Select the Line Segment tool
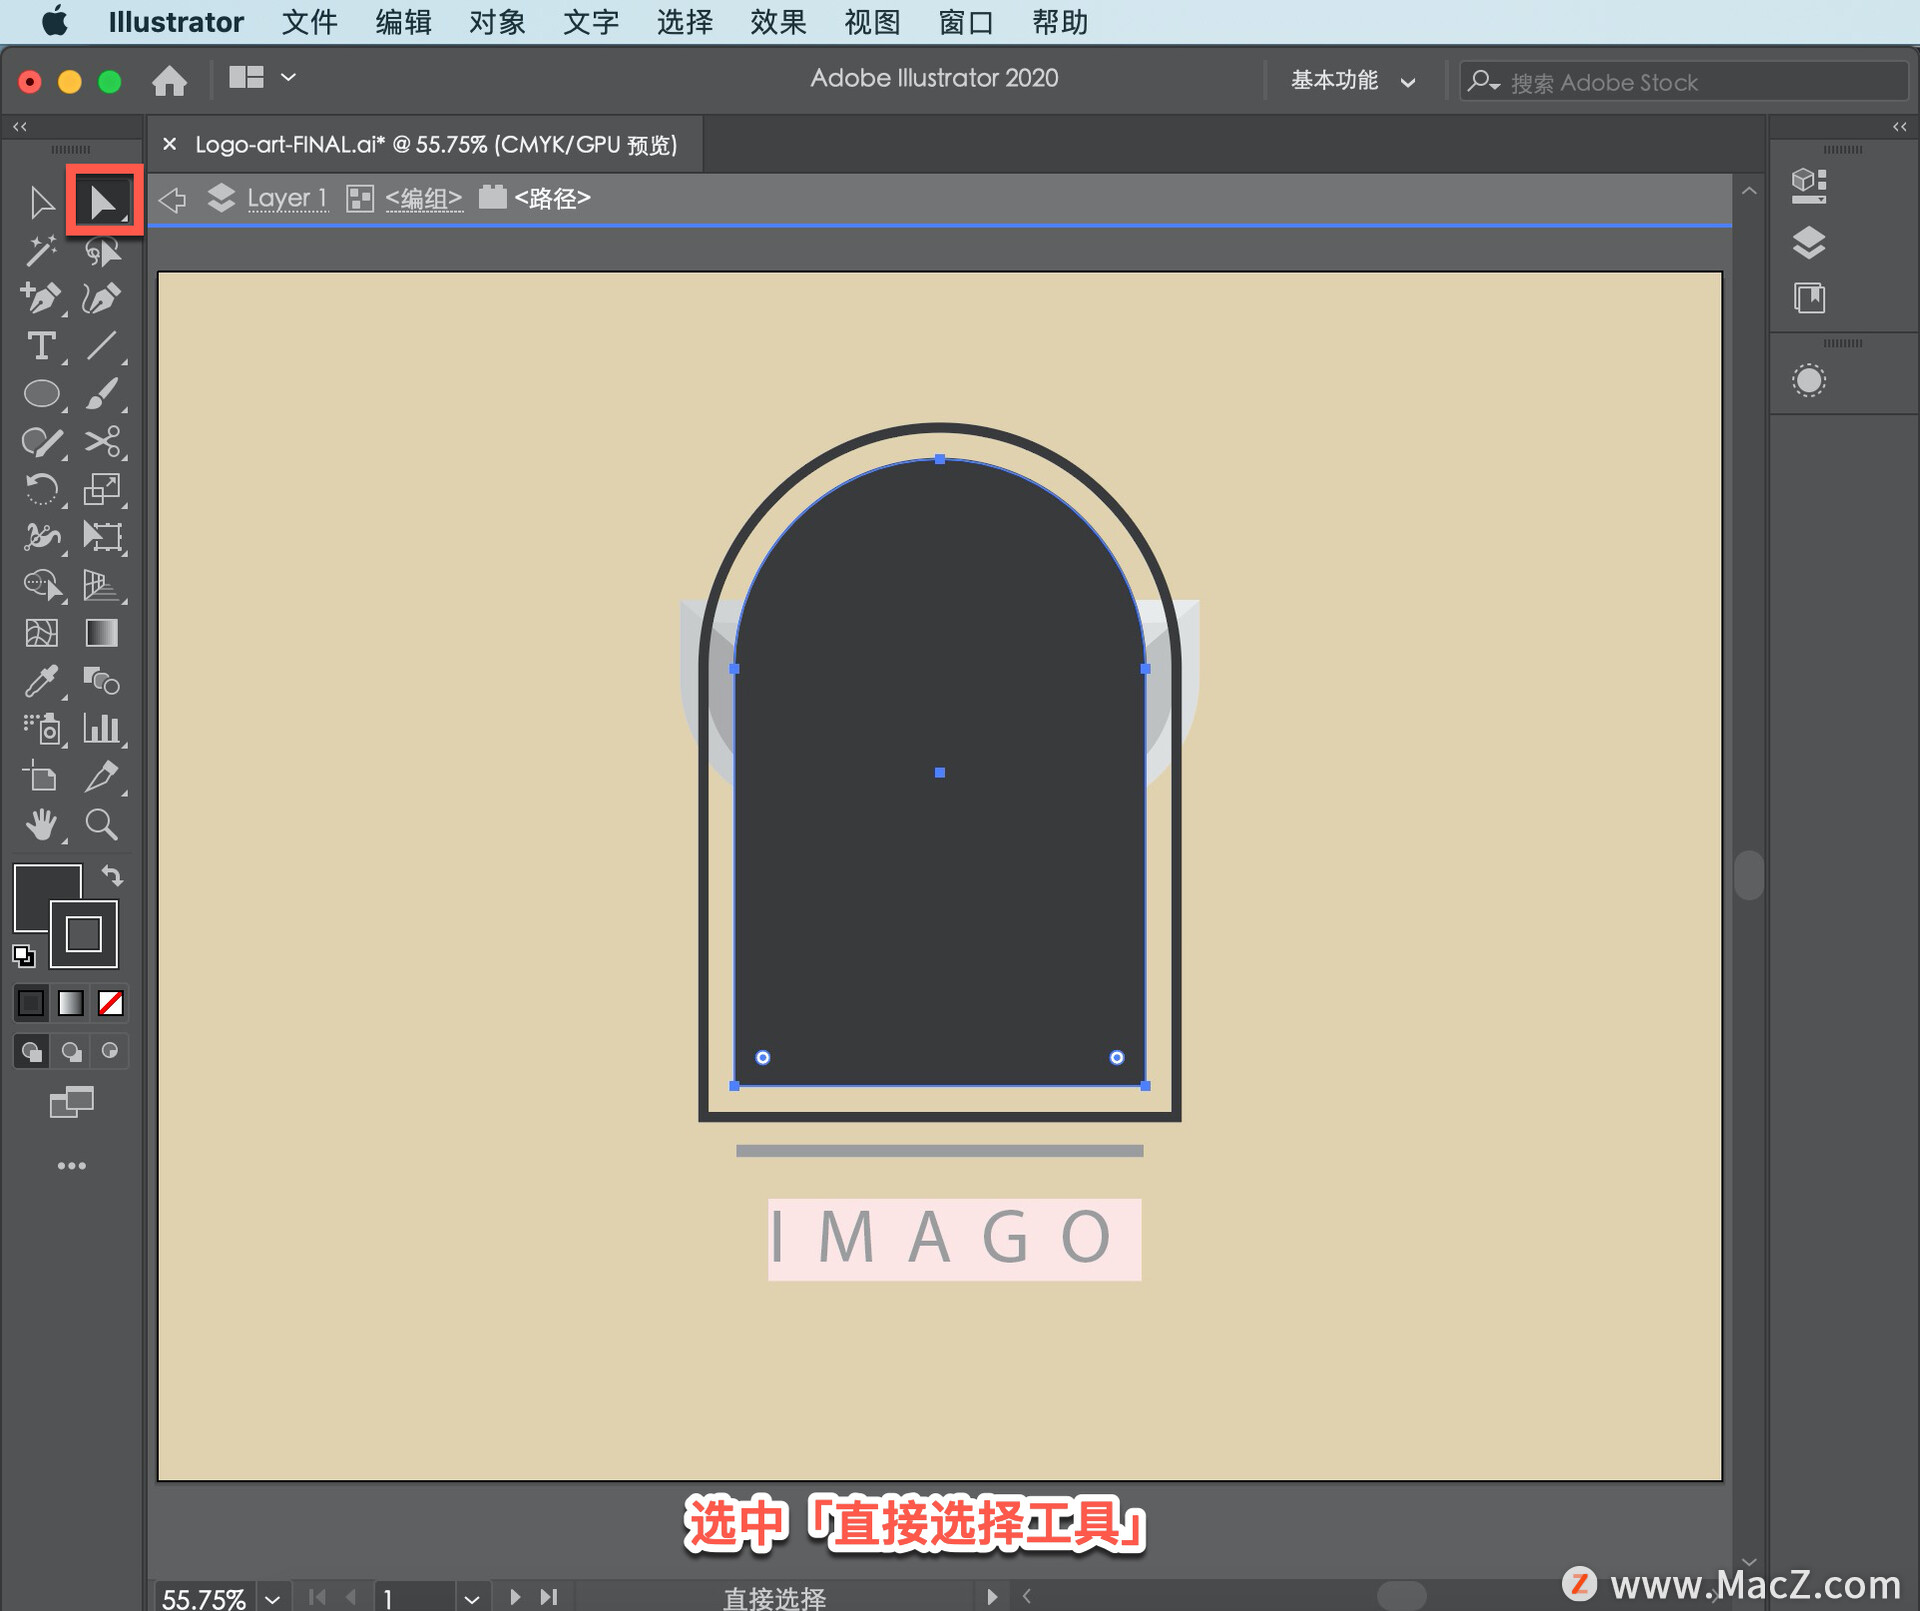Screen dimensions: 1920x1611 tap(103, 346)
